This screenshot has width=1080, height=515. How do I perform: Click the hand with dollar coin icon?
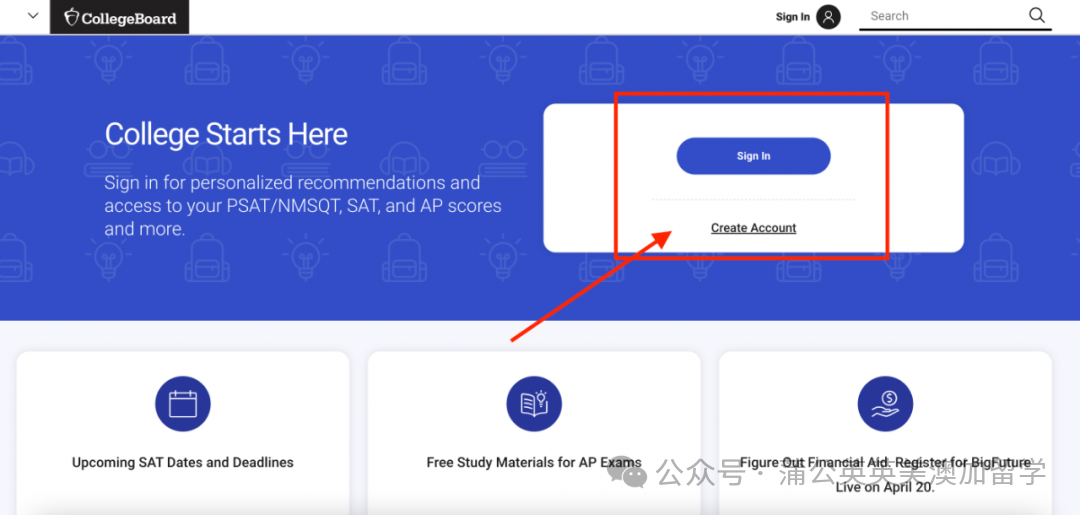(x=885, y=404)
